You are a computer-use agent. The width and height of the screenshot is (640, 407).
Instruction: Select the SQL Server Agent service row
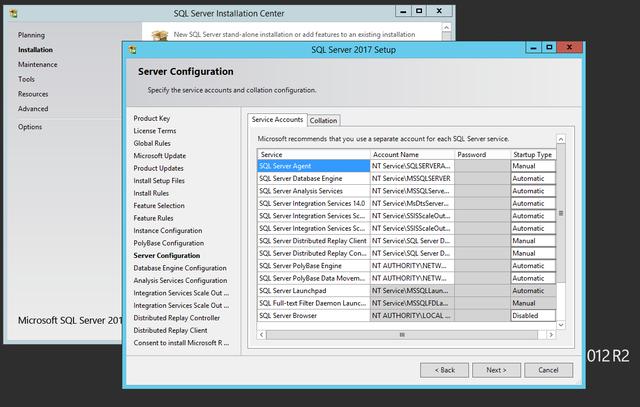[313, 166]
